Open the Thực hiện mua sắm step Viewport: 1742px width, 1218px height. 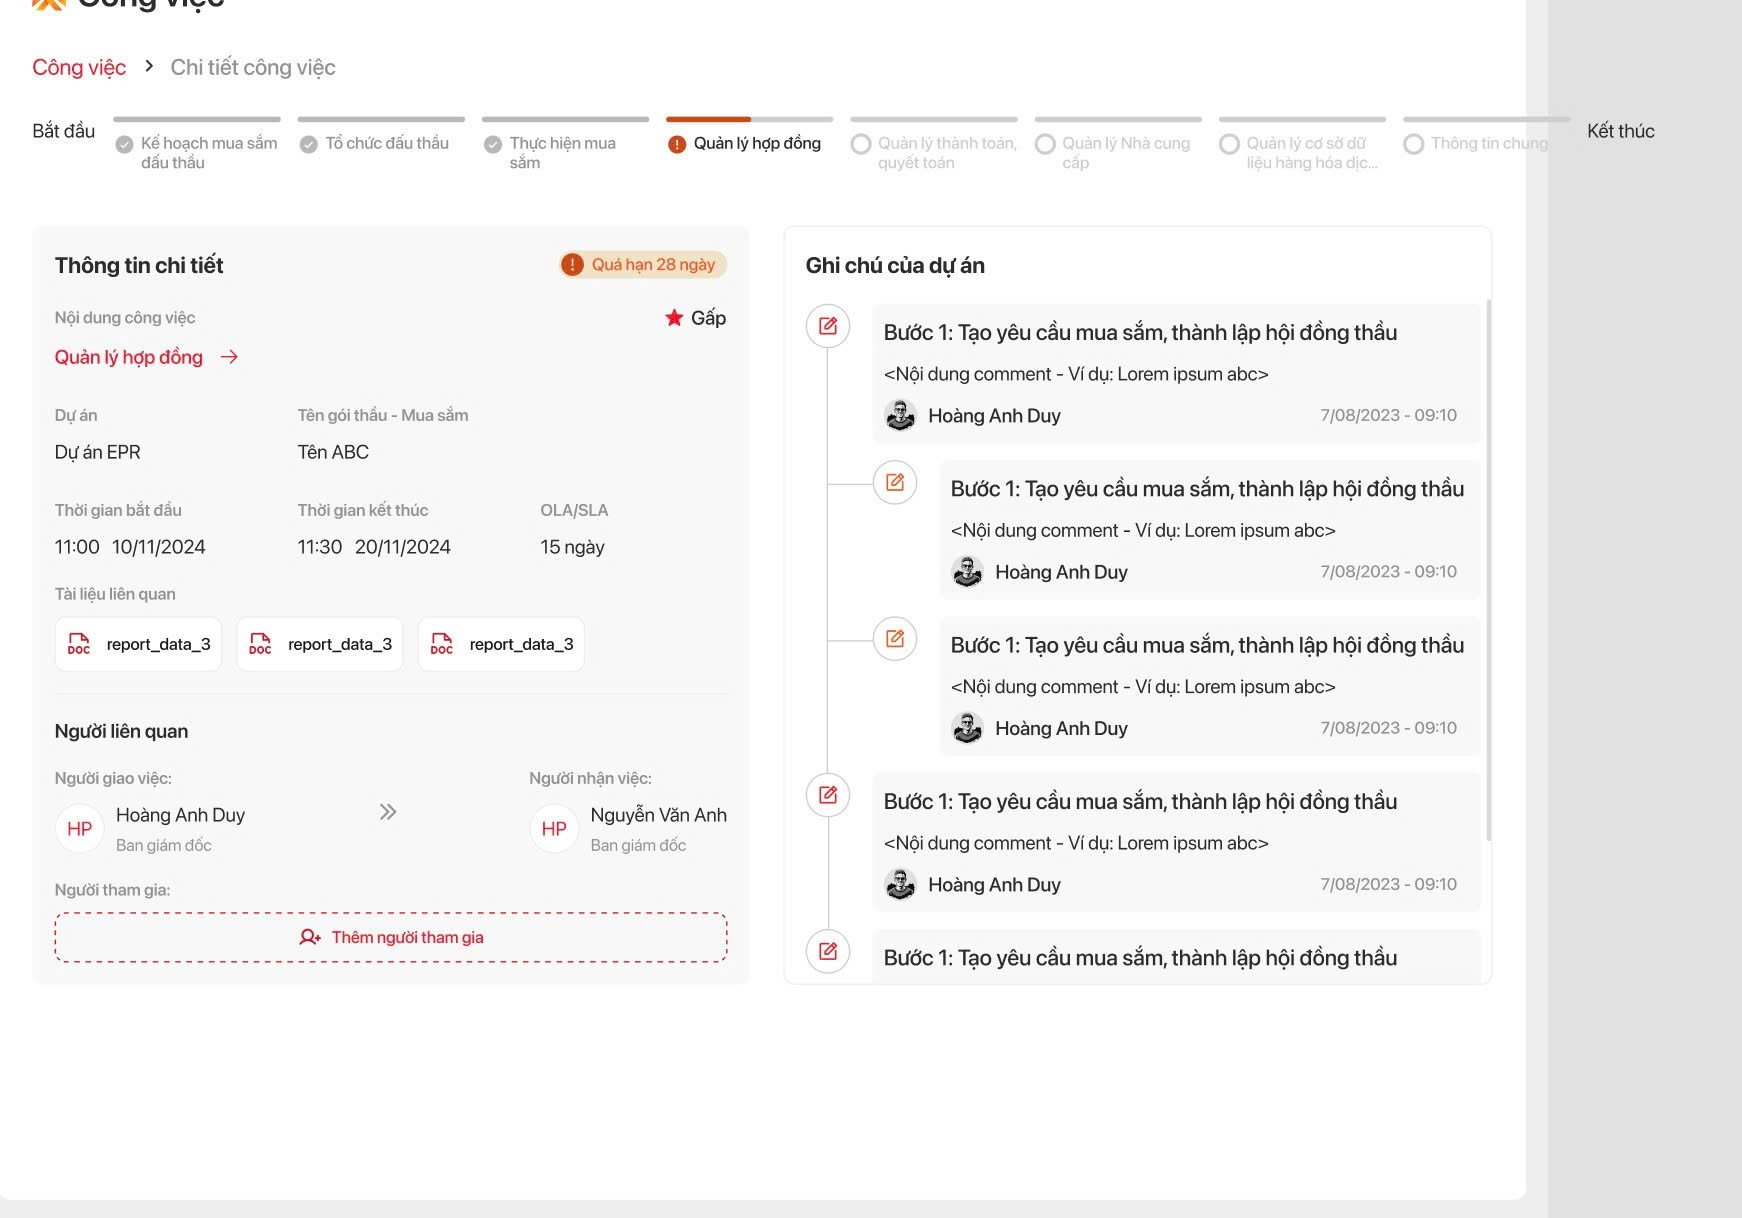tap(561, 152)
